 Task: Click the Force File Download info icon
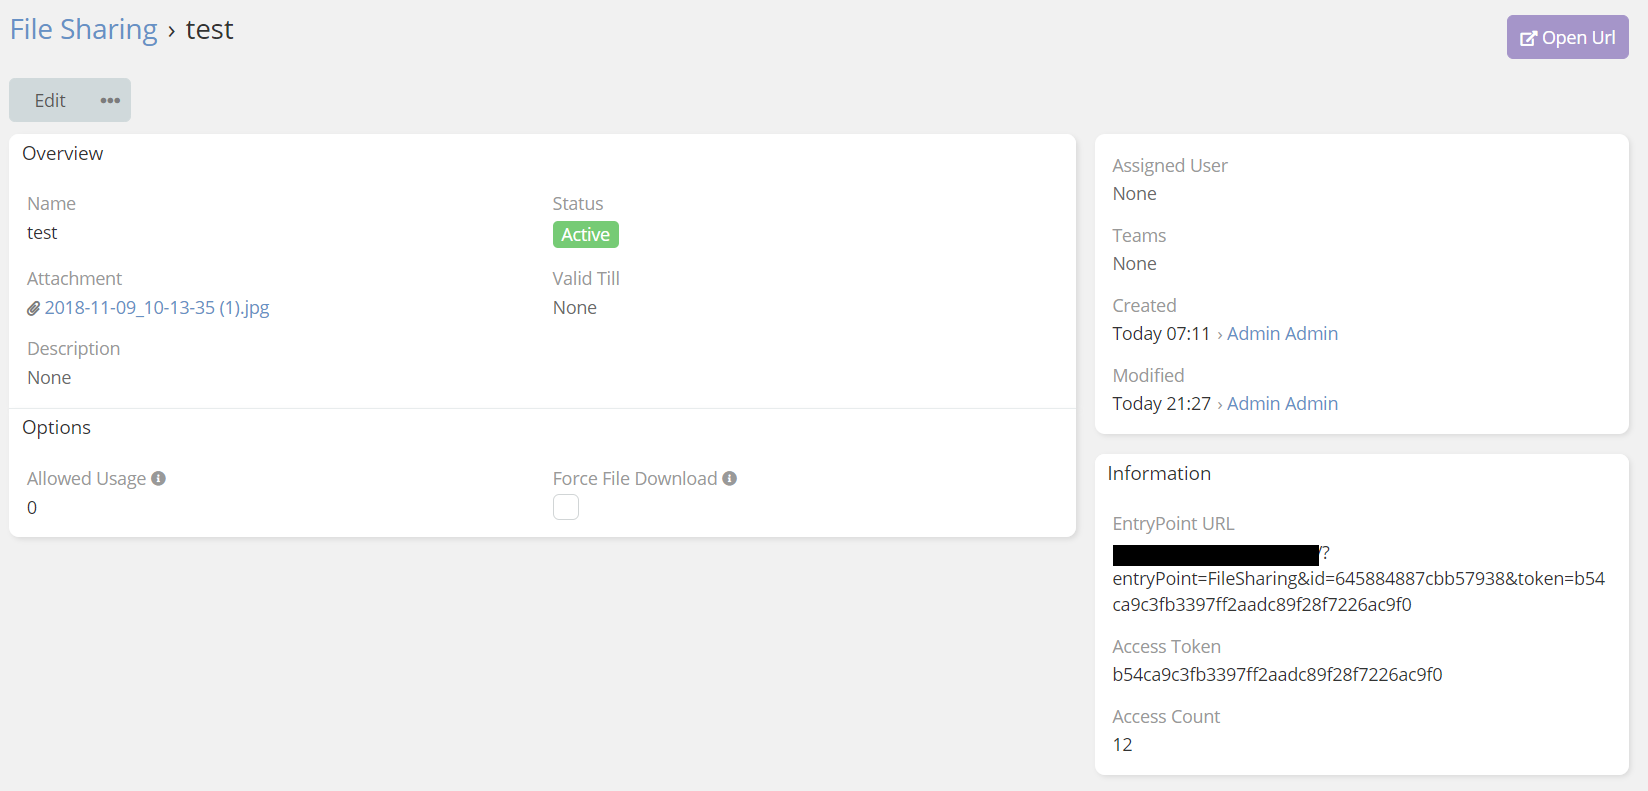[x=730, y=479]
